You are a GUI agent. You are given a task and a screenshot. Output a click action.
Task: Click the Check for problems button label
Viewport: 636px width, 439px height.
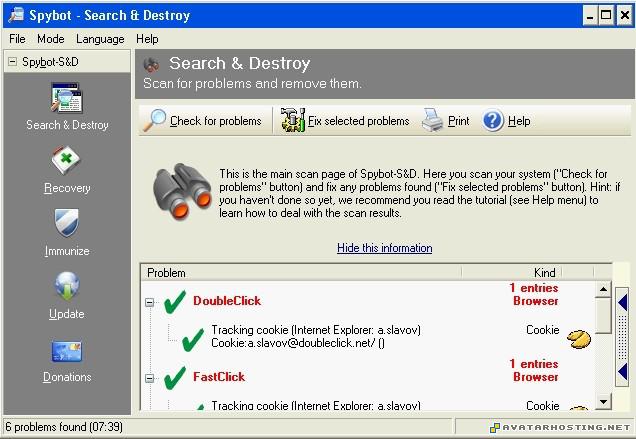click(215, 121)
